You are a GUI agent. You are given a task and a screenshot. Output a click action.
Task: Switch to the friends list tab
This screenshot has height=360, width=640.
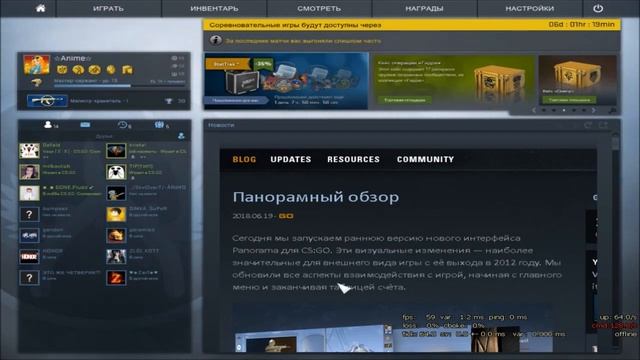pos(48,124)
